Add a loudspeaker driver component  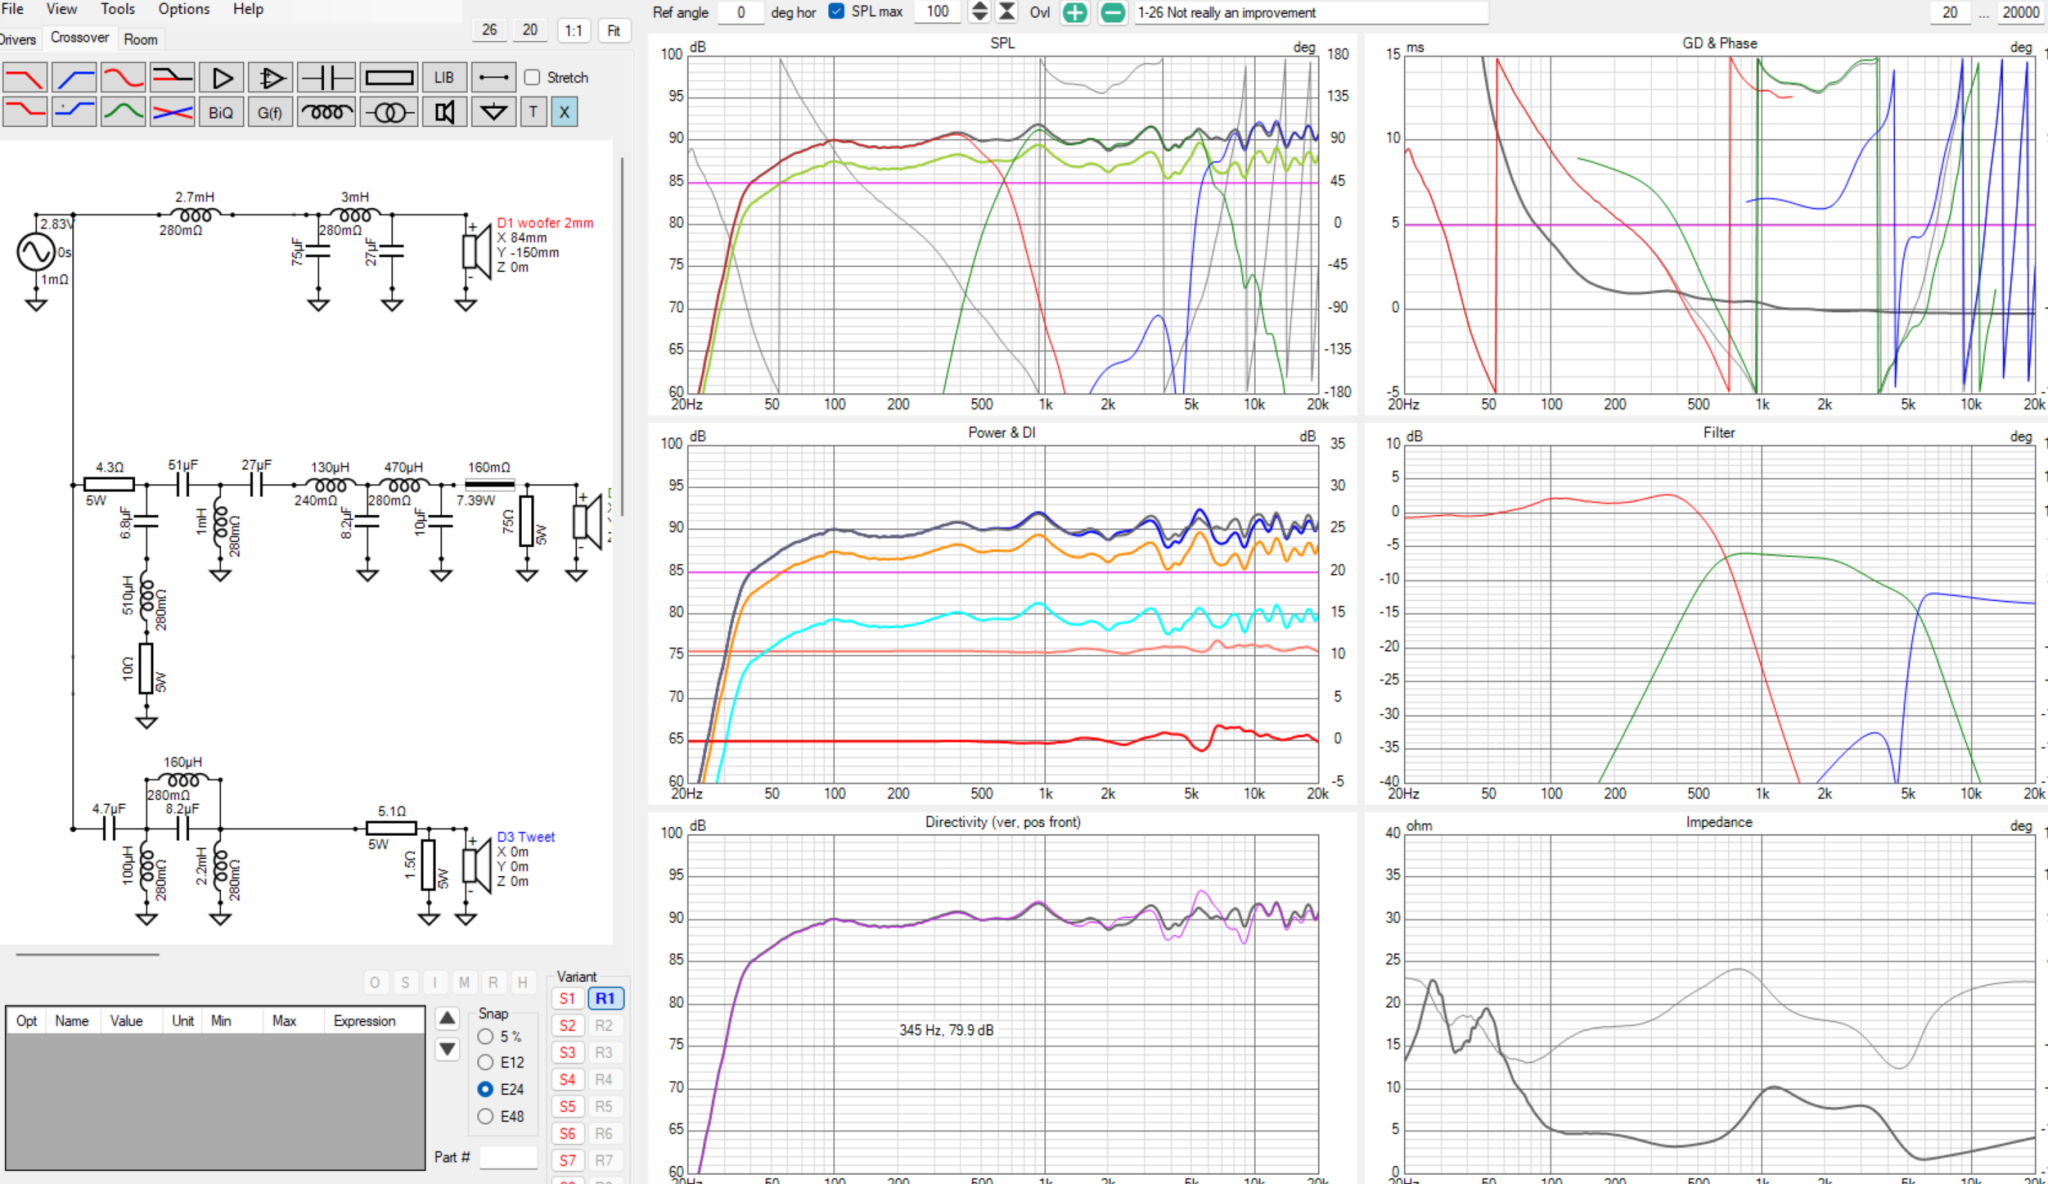[x=444, y=112]
